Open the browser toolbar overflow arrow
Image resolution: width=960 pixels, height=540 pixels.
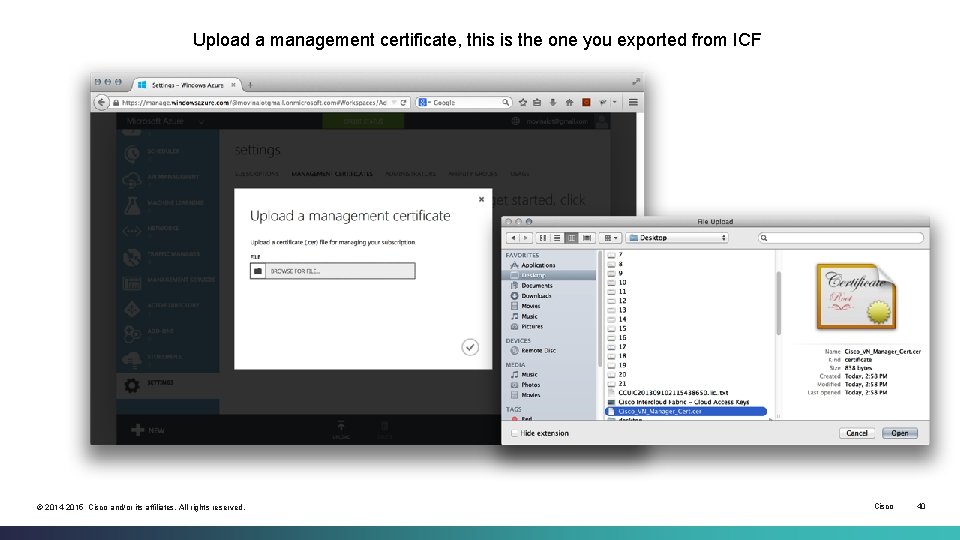coord(615,102)
